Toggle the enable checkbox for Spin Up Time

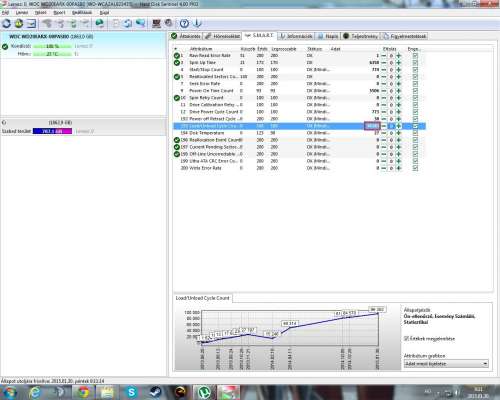click(415, 63)
